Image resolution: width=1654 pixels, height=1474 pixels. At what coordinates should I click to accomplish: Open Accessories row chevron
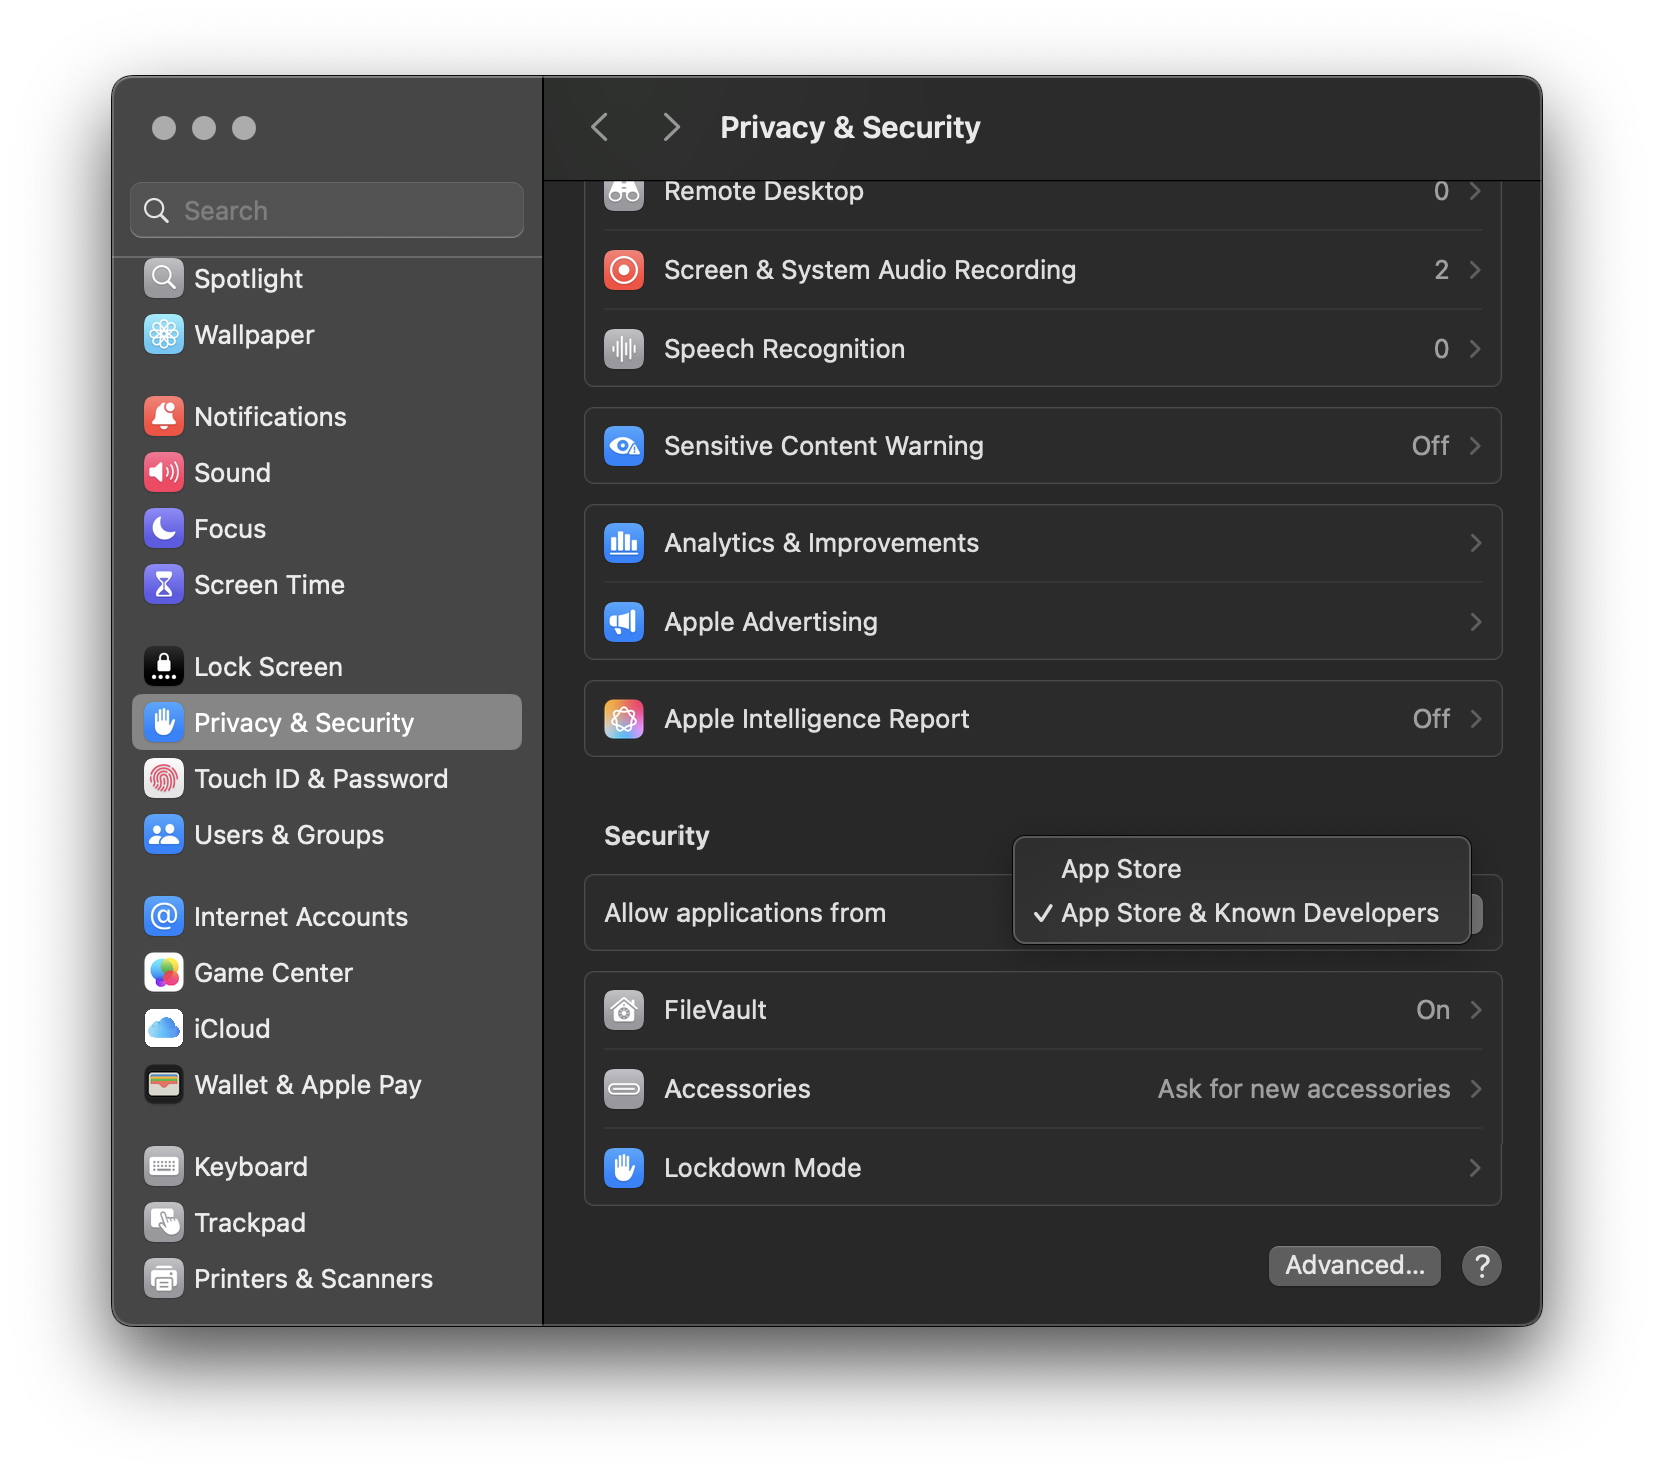tap(1475, 1089)
